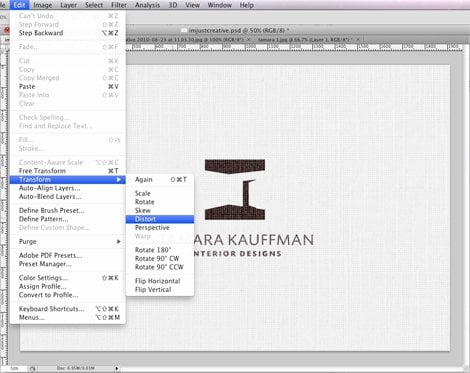Expand the Purge submenu arrow
Image resolution: width=470 pixels, height=373 pixels.
pos(119,241)
